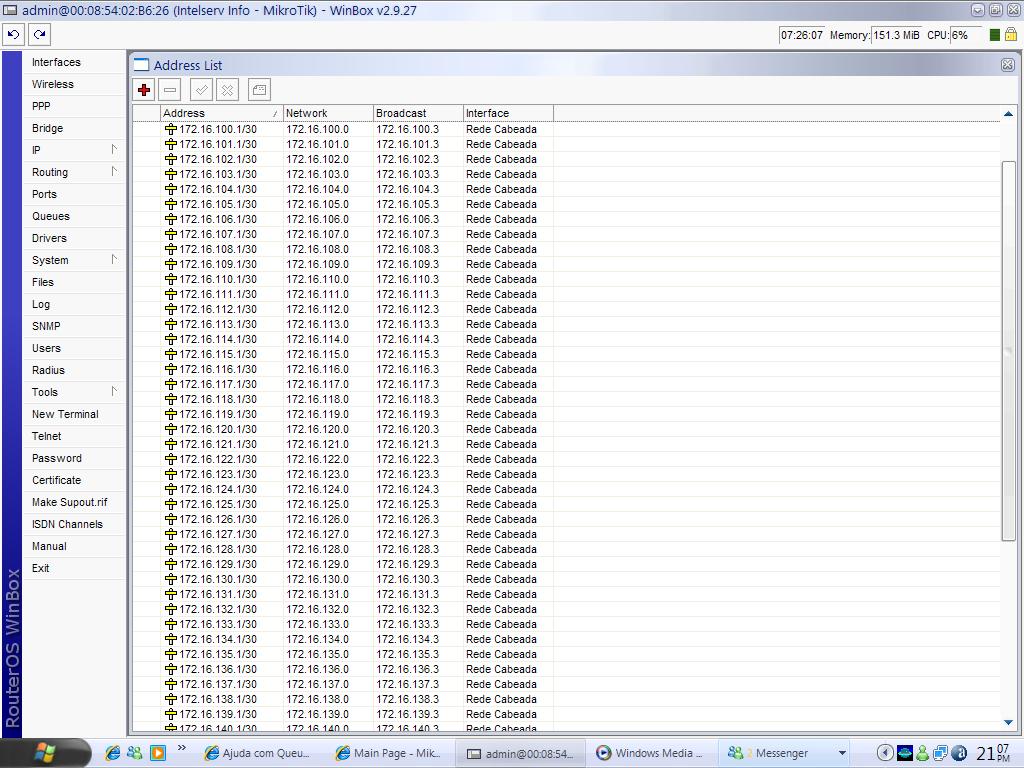The height and width of the screenshot is (768, 1024).
Task: Open Log menu item
Action: [74, 304]
